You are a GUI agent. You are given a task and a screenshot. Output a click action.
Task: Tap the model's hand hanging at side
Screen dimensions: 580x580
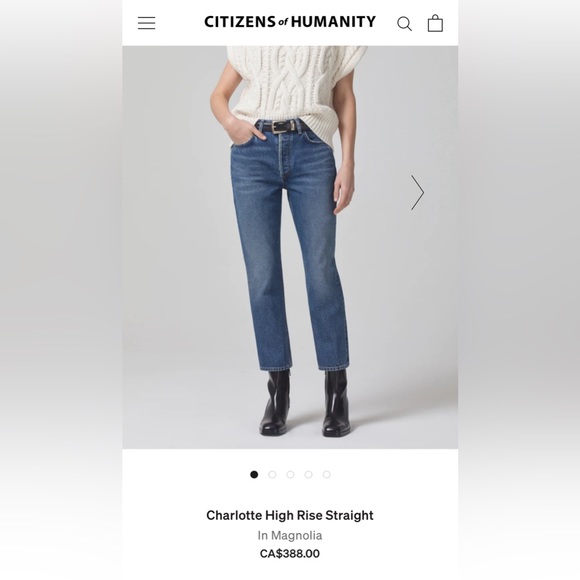click(x=344, y=190)
